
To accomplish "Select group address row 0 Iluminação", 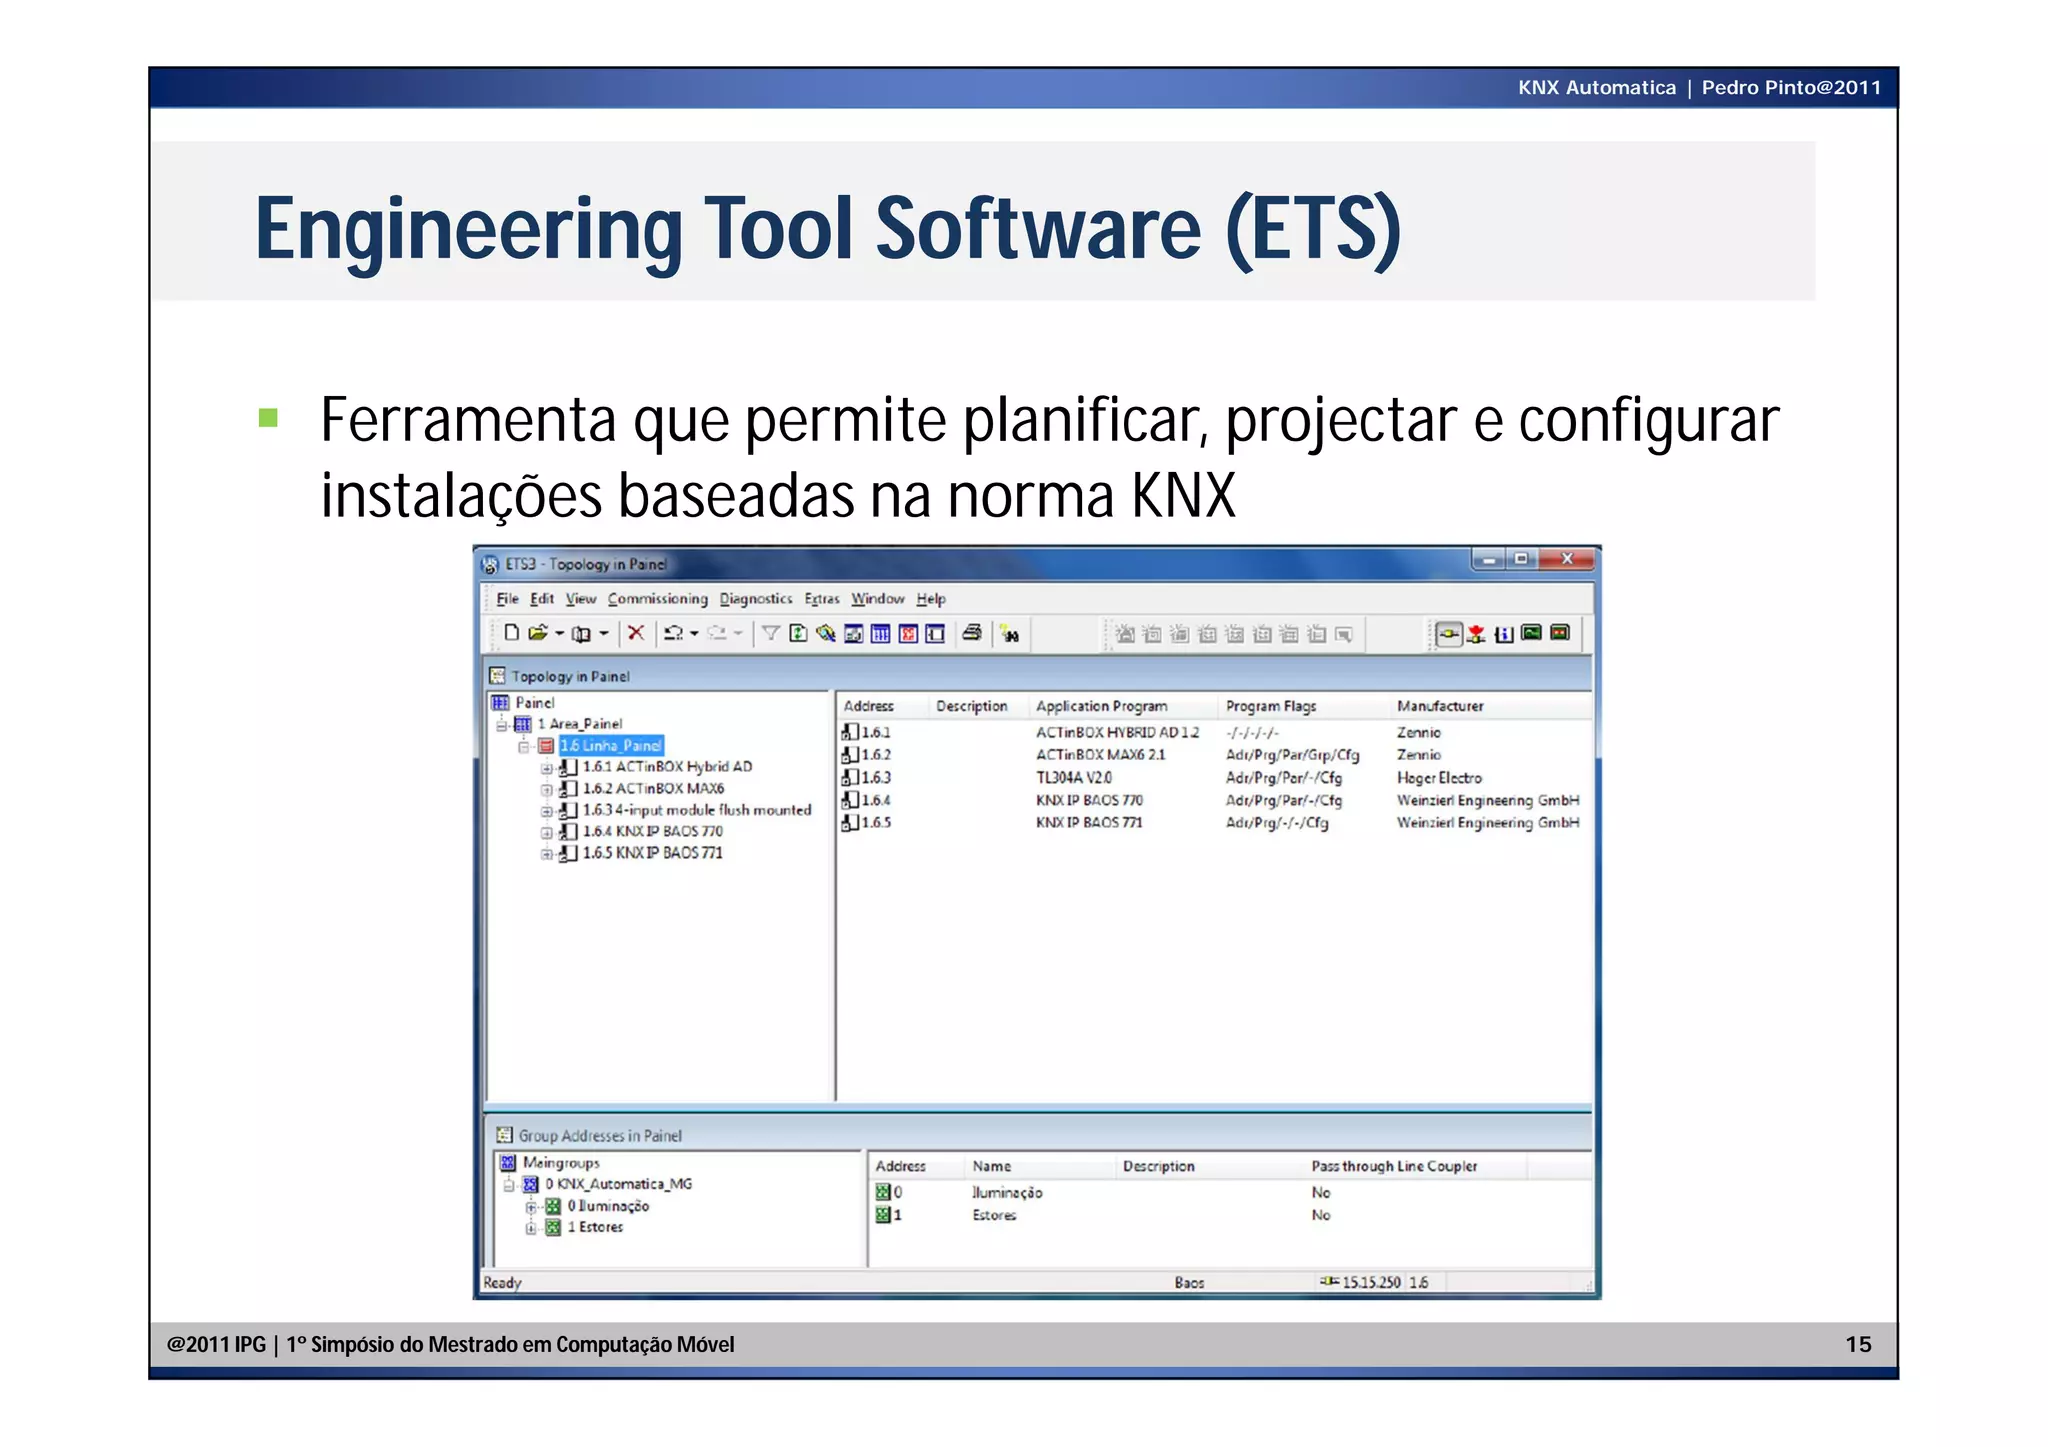I will point(1228,1193).
